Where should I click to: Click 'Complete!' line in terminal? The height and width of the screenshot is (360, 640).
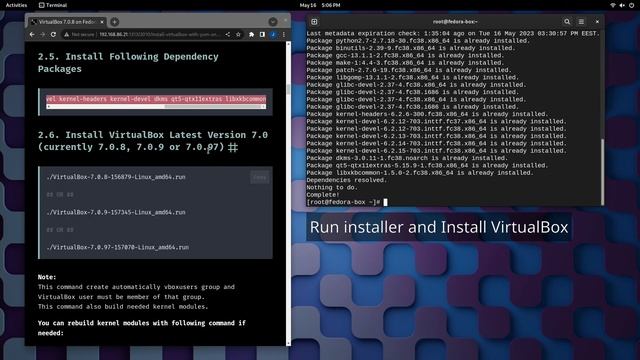pyautogui.click(x=323, y=195)
